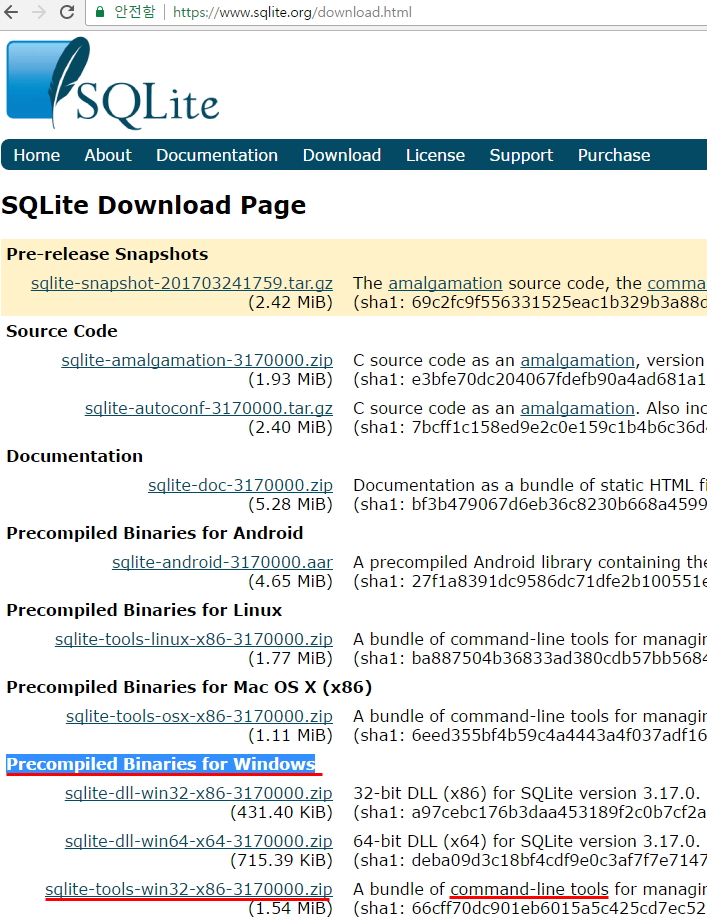The image size is (707, 923).
Task: Open the Home menu item
Action: (36, 155)
